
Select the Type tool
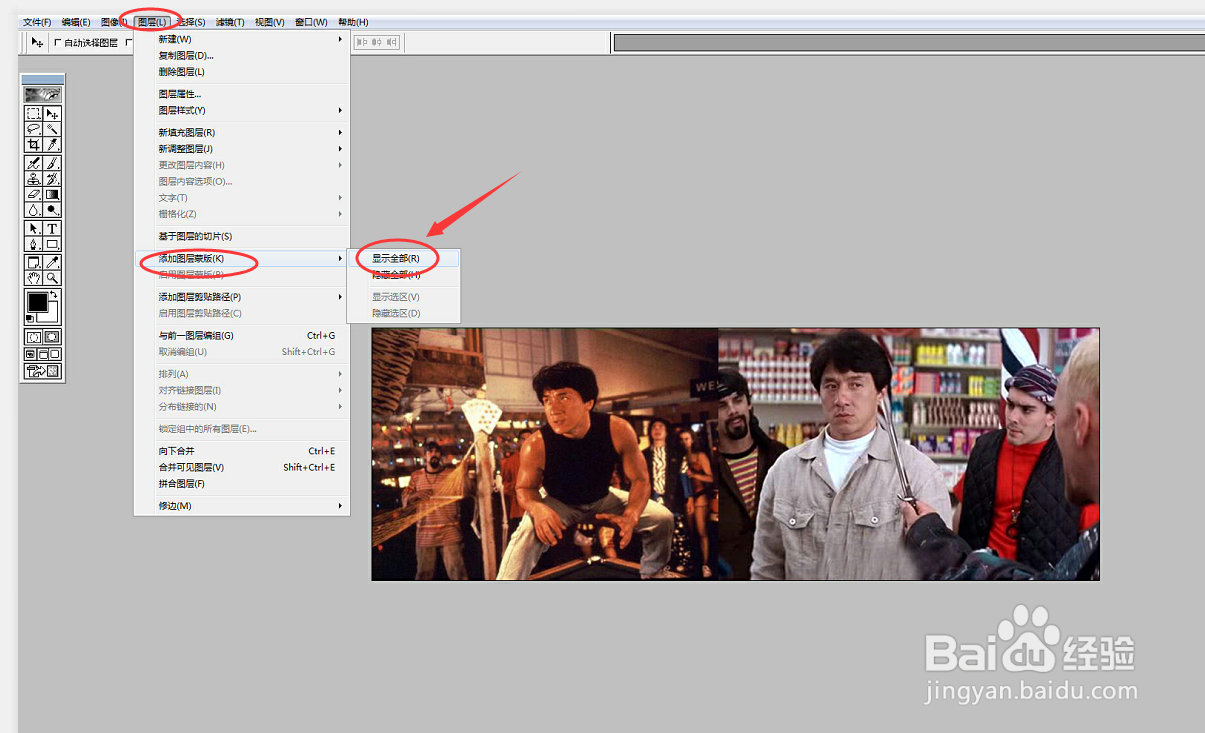51,228
